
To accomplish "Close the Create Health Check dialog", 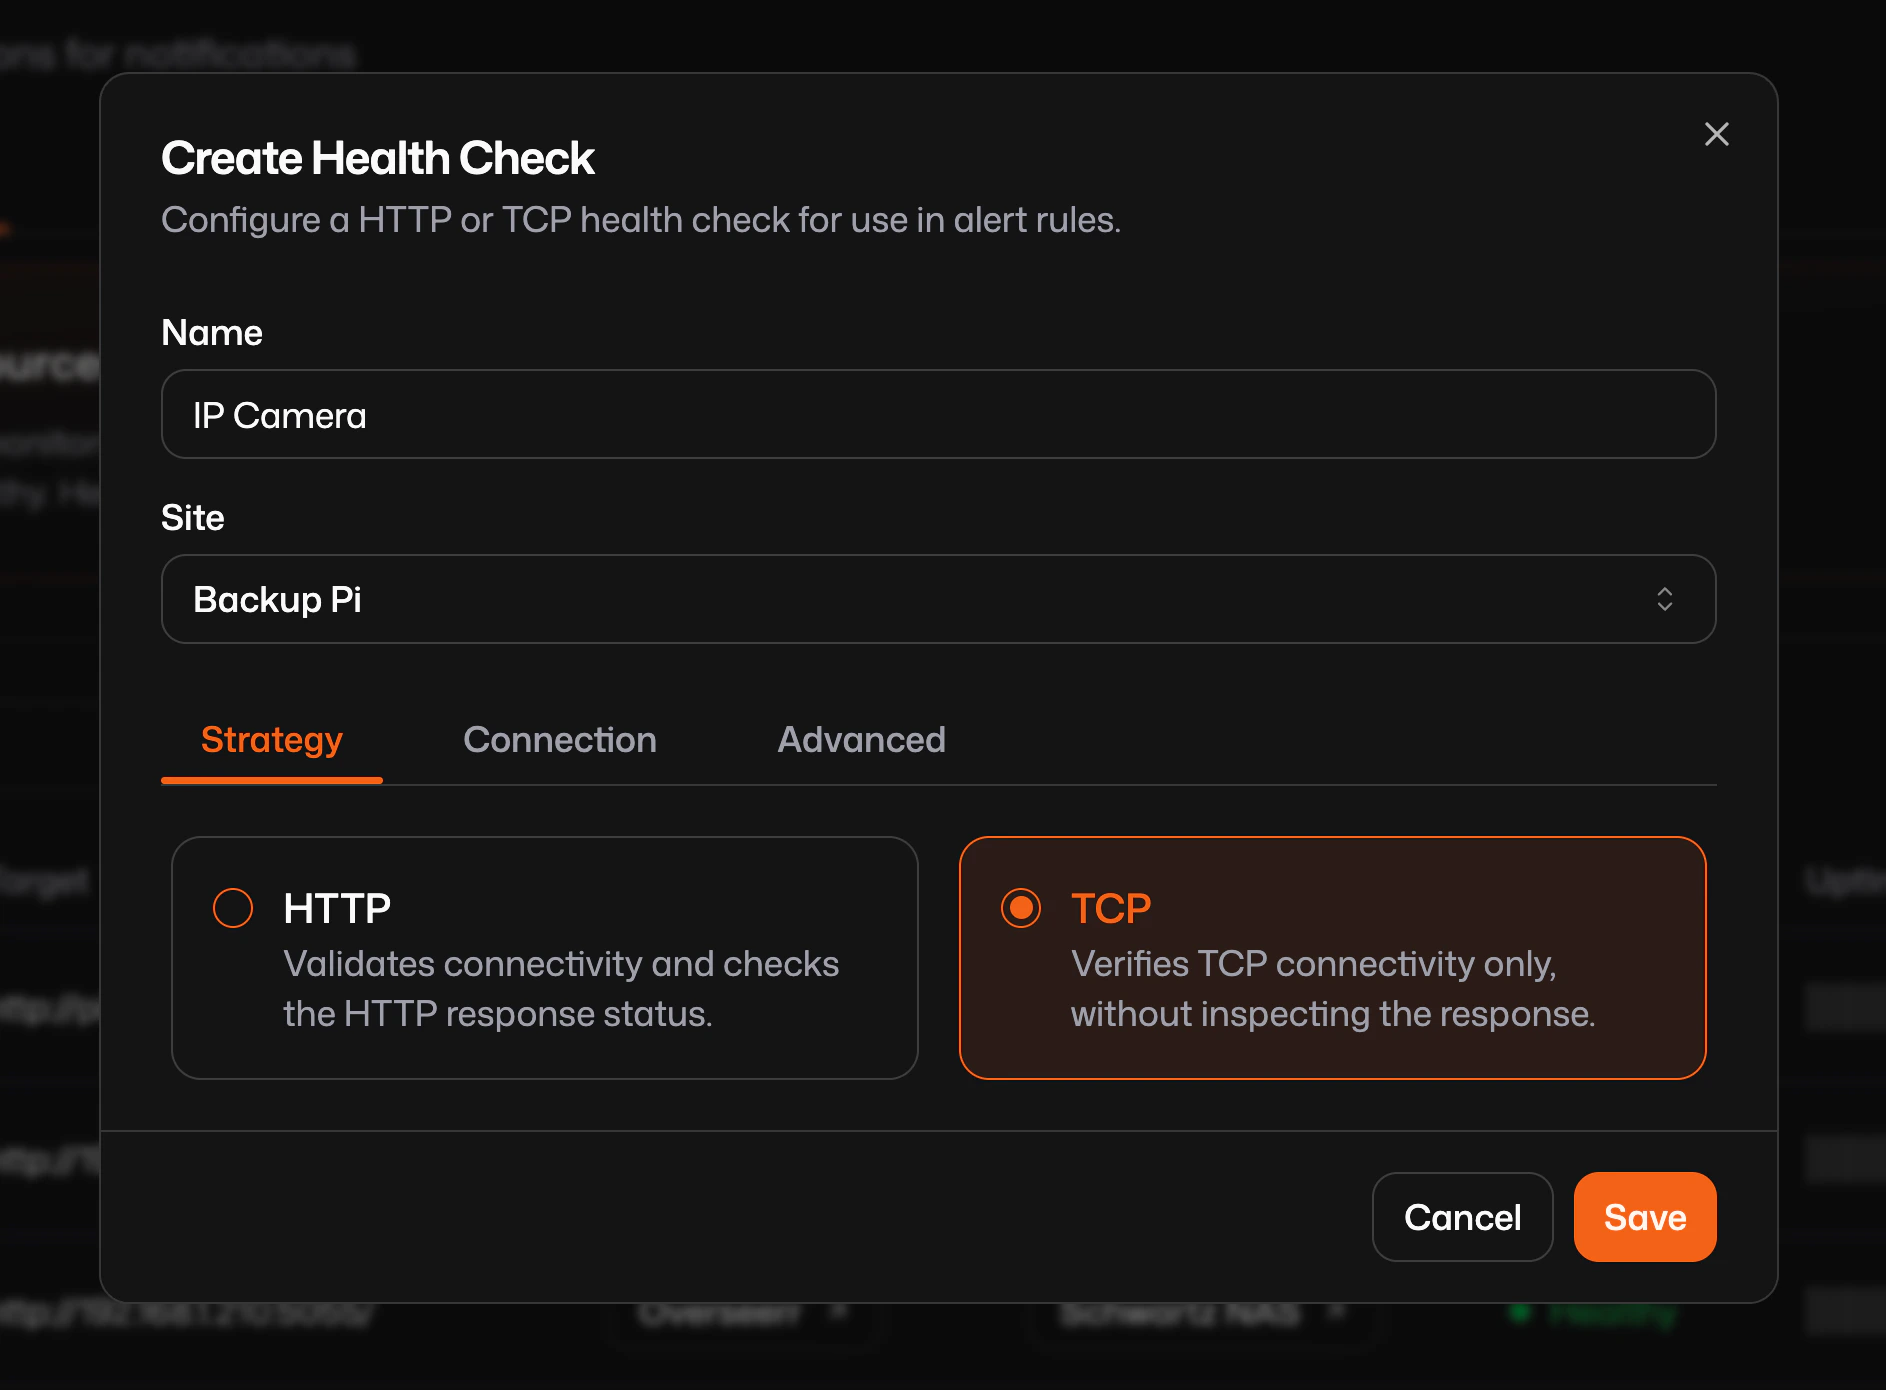I will click(x=1717, y=134).
